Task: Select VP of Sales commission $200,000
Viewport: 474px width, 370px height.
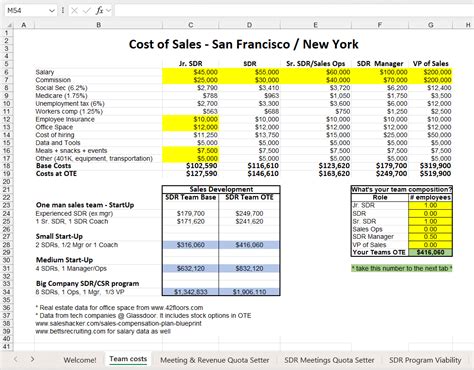Action: tap(431, 80)
